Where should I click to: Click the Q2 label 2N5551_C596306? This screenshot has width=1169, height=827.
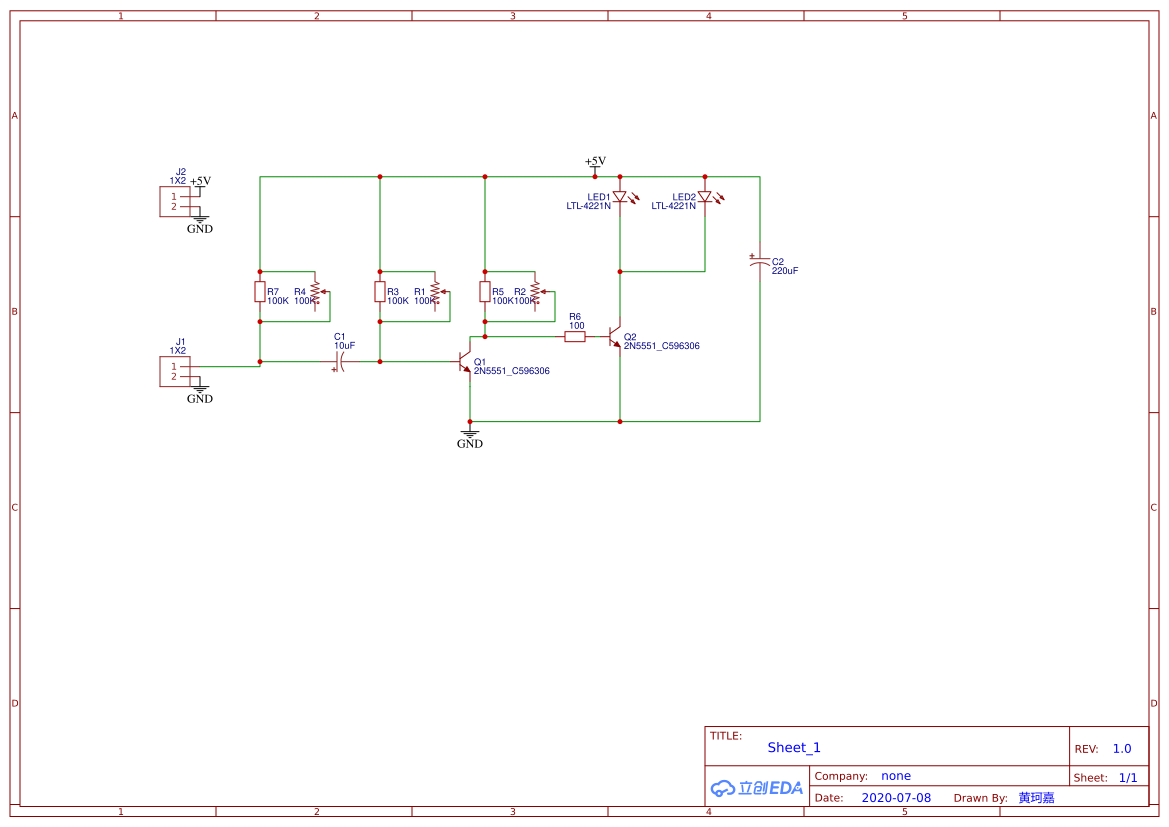point(661,346)
